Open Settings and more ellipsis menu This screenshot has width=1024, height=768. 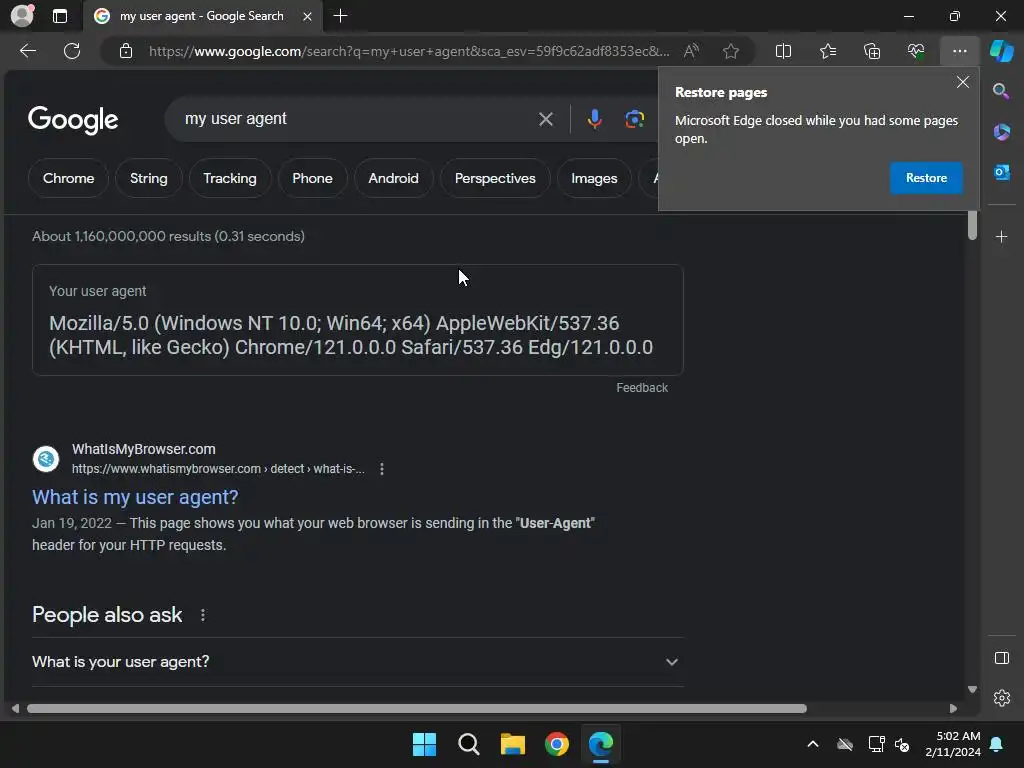959,51
